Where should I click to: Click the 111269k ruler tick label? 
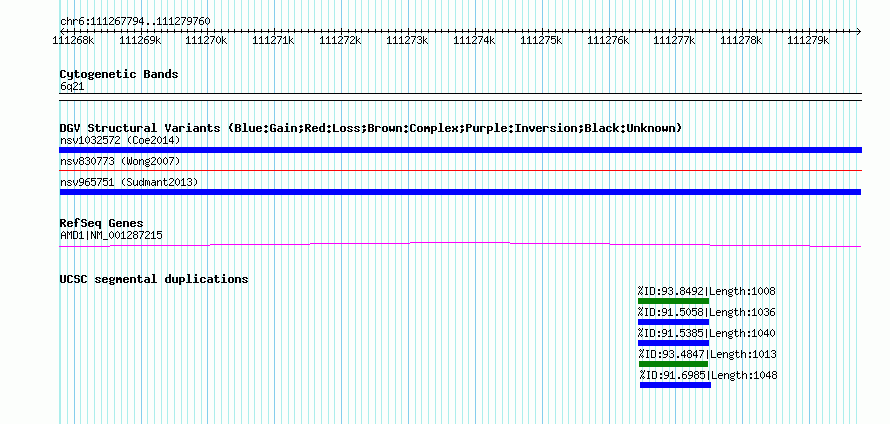pyautogui.click(x=140, y=40)
